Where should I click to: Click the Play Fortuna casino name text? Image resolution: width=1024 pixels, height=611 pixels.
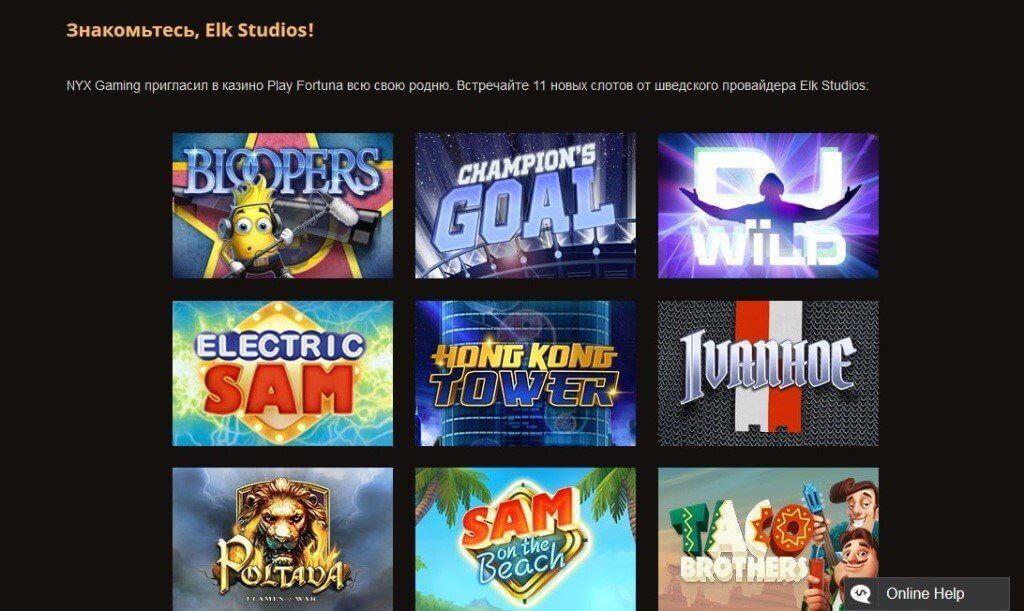pos(305,86)
